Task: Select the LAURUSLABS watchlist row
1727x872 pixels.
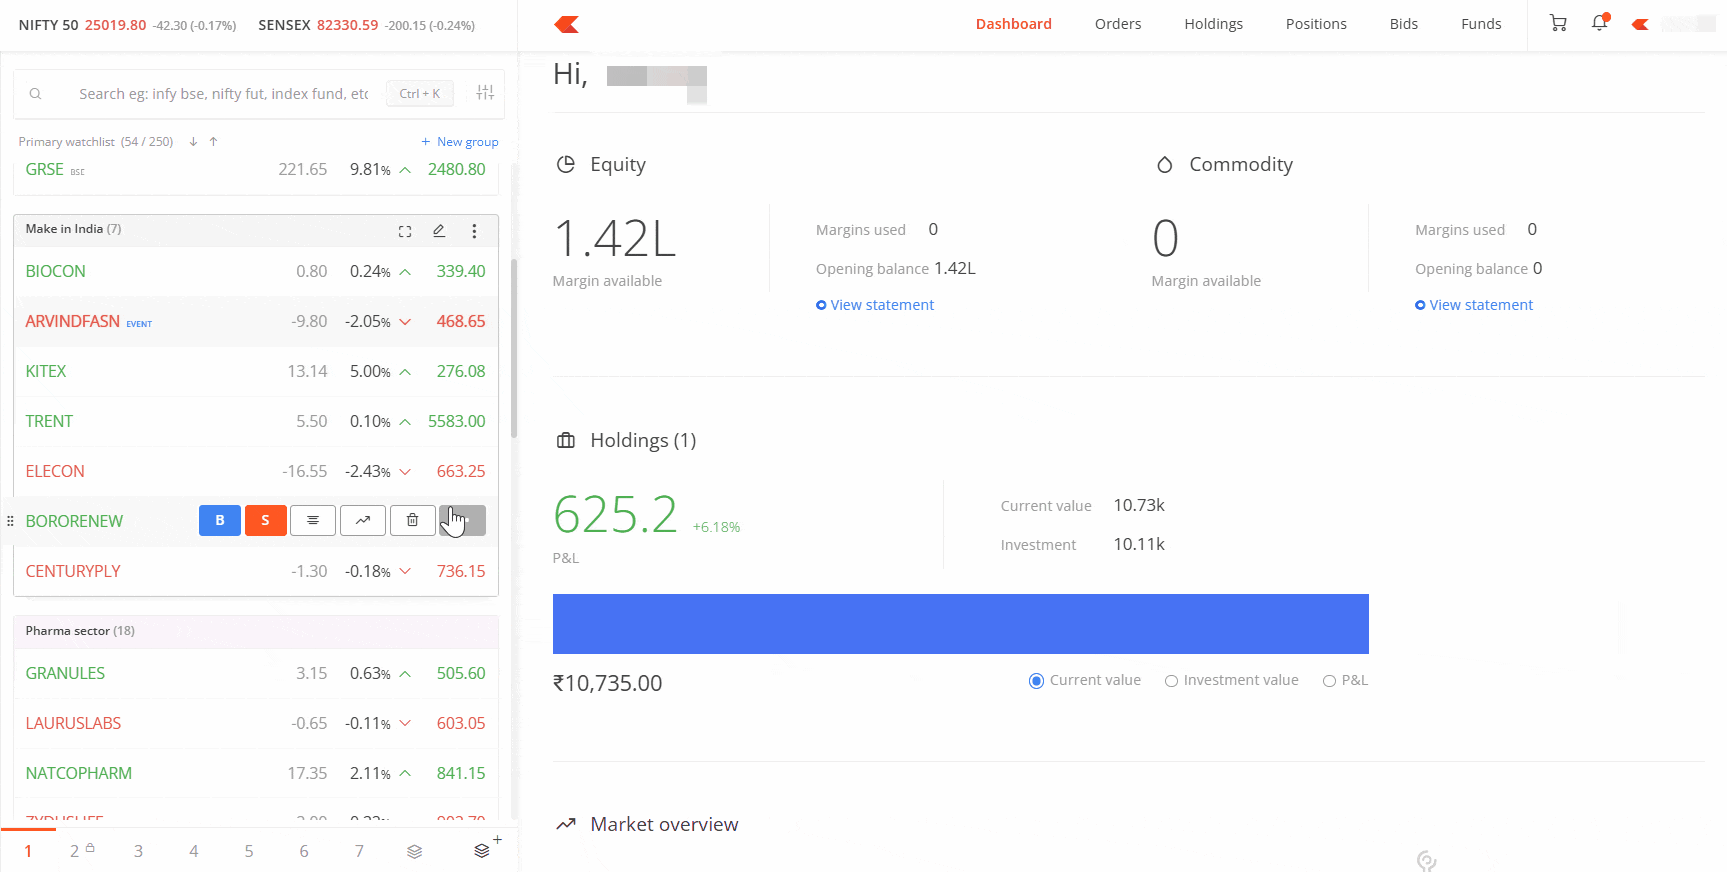Action: 256,723
